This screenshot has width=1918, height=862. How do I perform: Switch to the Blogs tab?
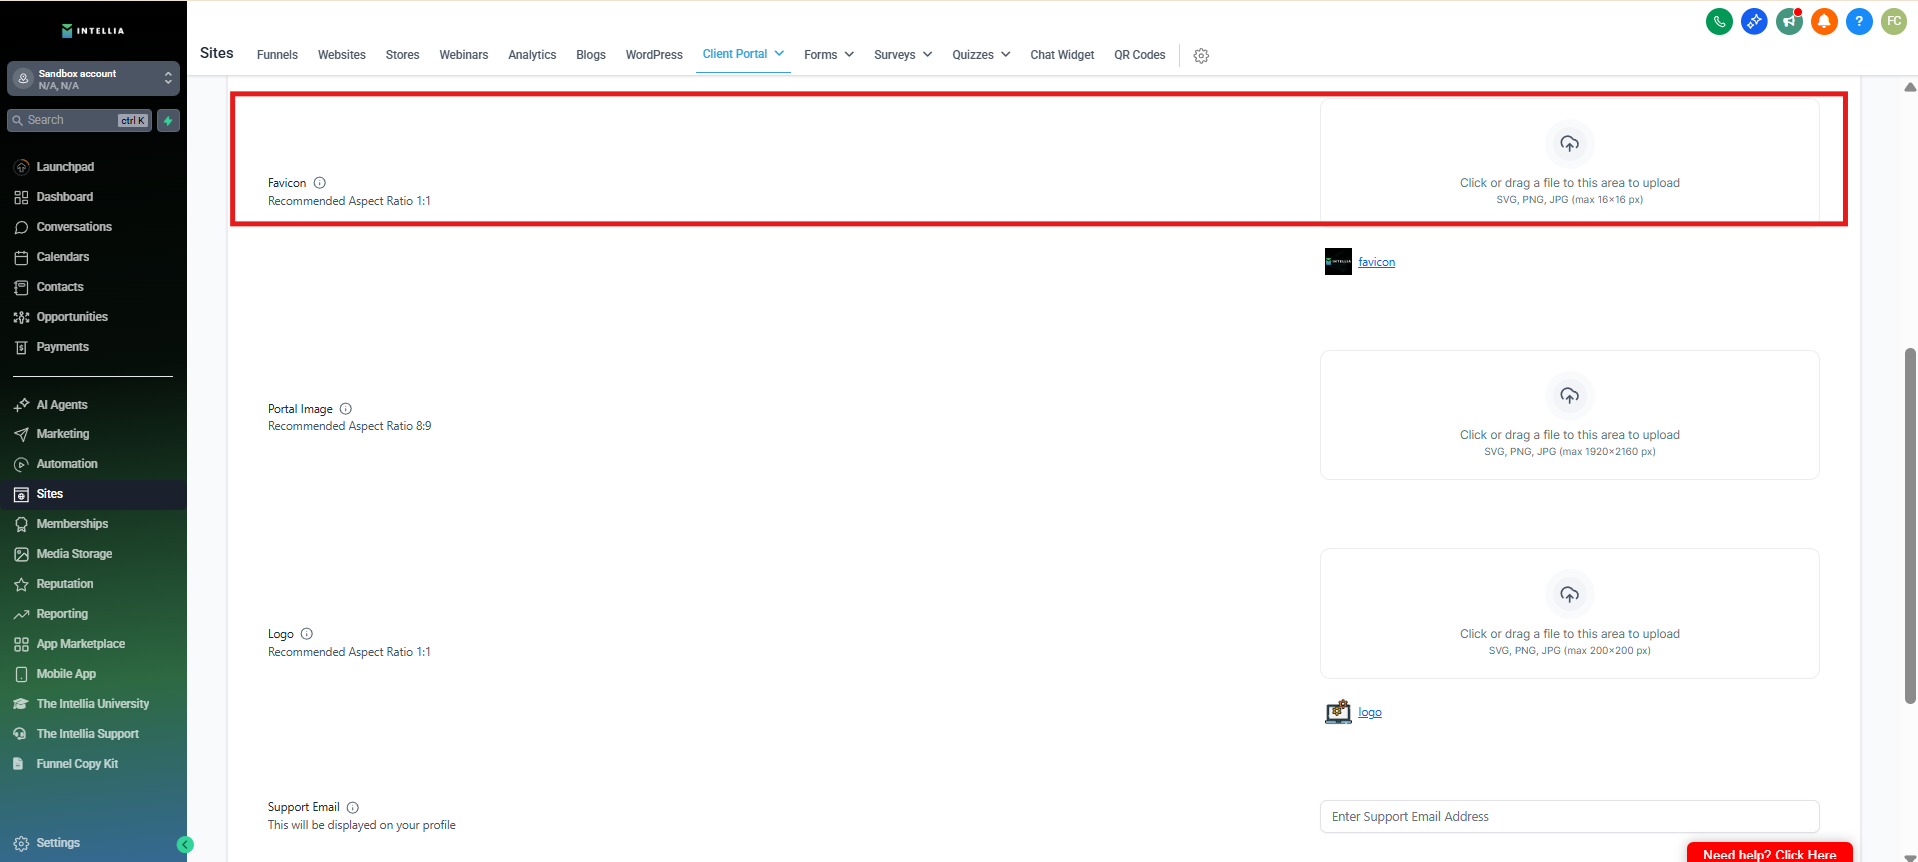591,55
